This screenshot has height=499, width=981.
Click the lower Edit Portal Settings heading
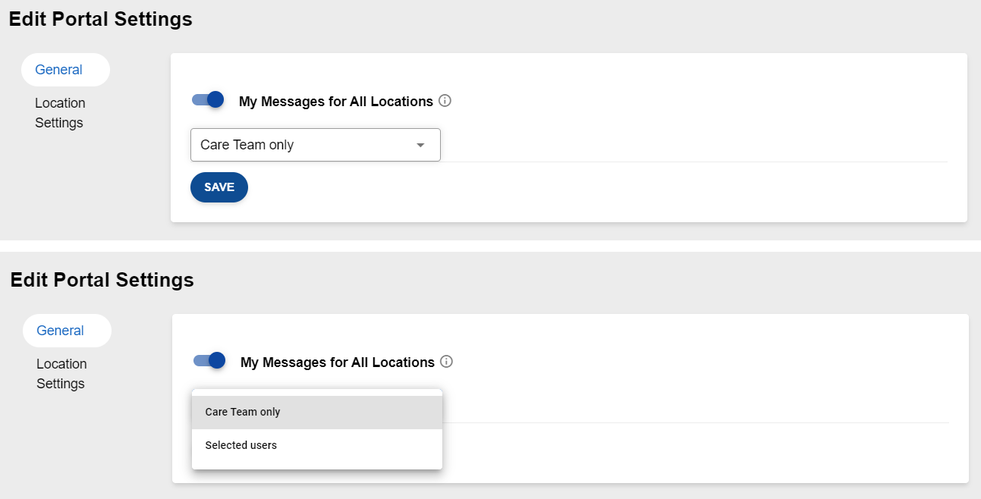pos(102,280)
